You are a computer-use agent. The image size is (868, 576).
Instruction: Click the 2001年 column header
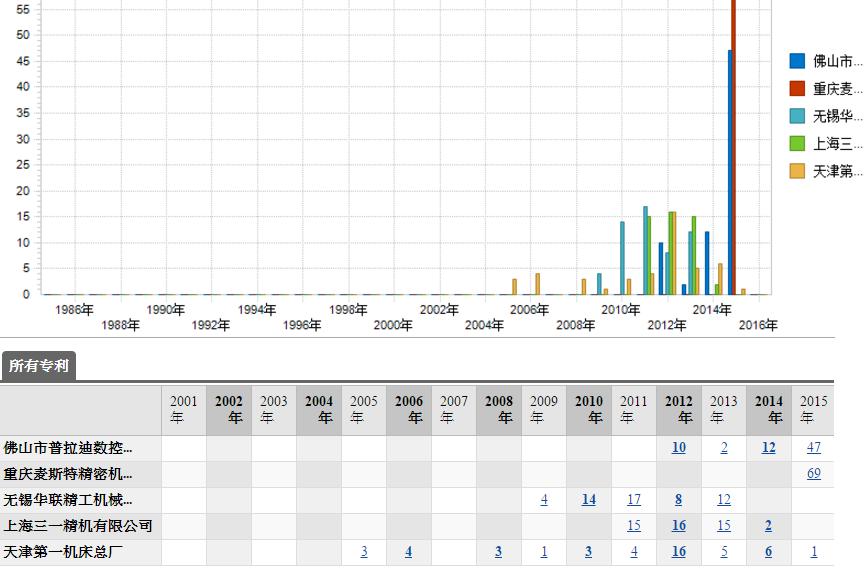pos(184,409)
